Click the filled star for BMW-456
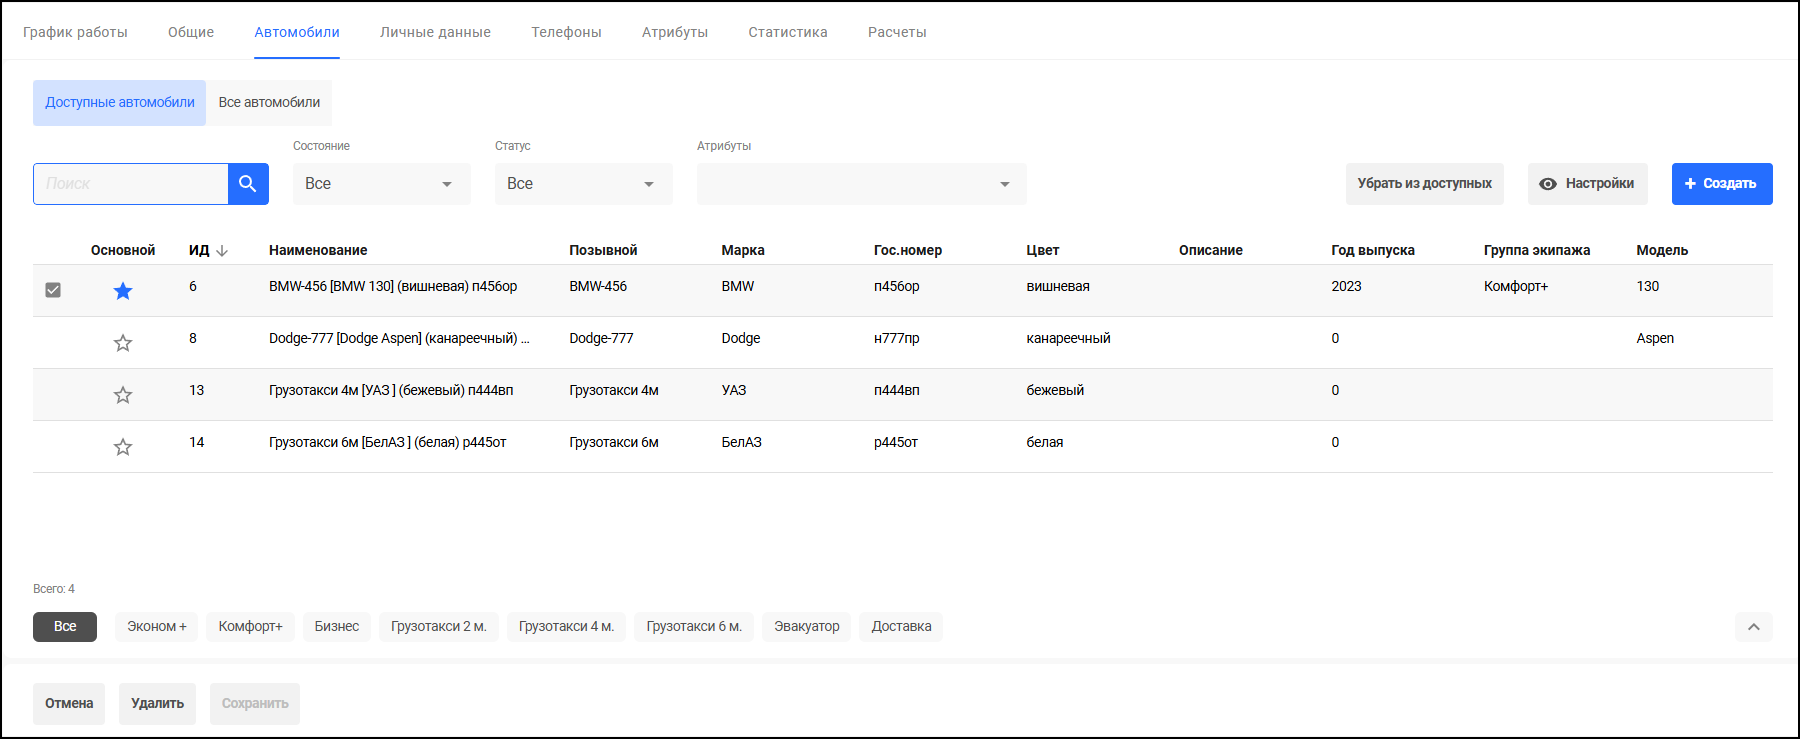 (123, 291)
